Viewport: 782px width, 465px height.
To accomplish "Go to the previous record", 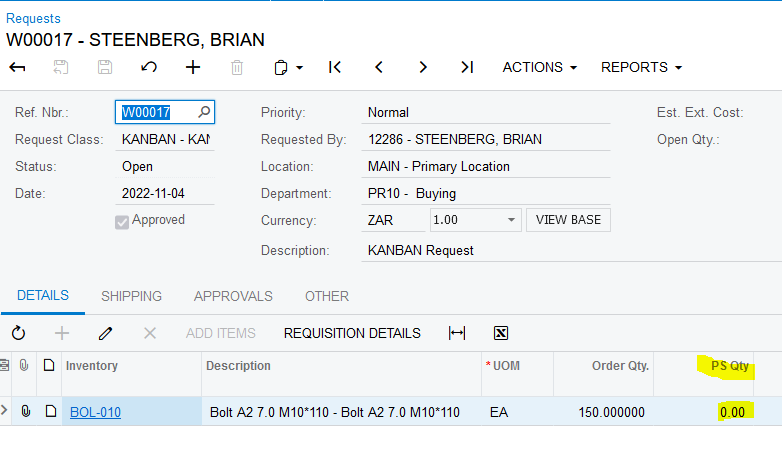I will click(x=379, y=67).
